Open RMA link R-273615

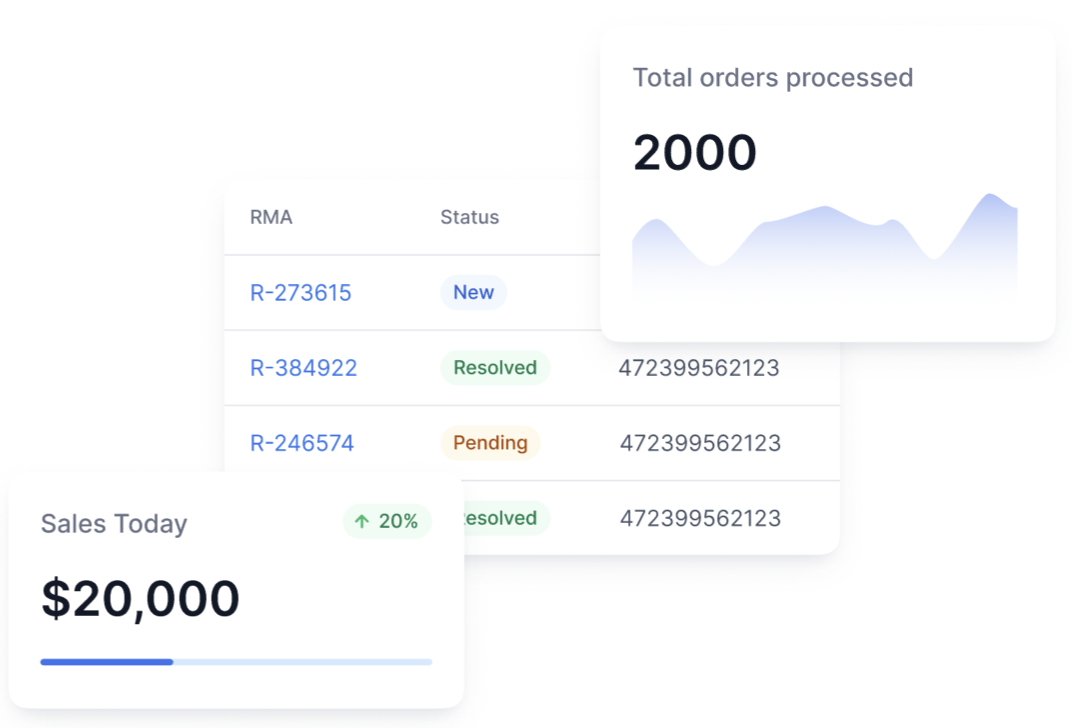301,293
